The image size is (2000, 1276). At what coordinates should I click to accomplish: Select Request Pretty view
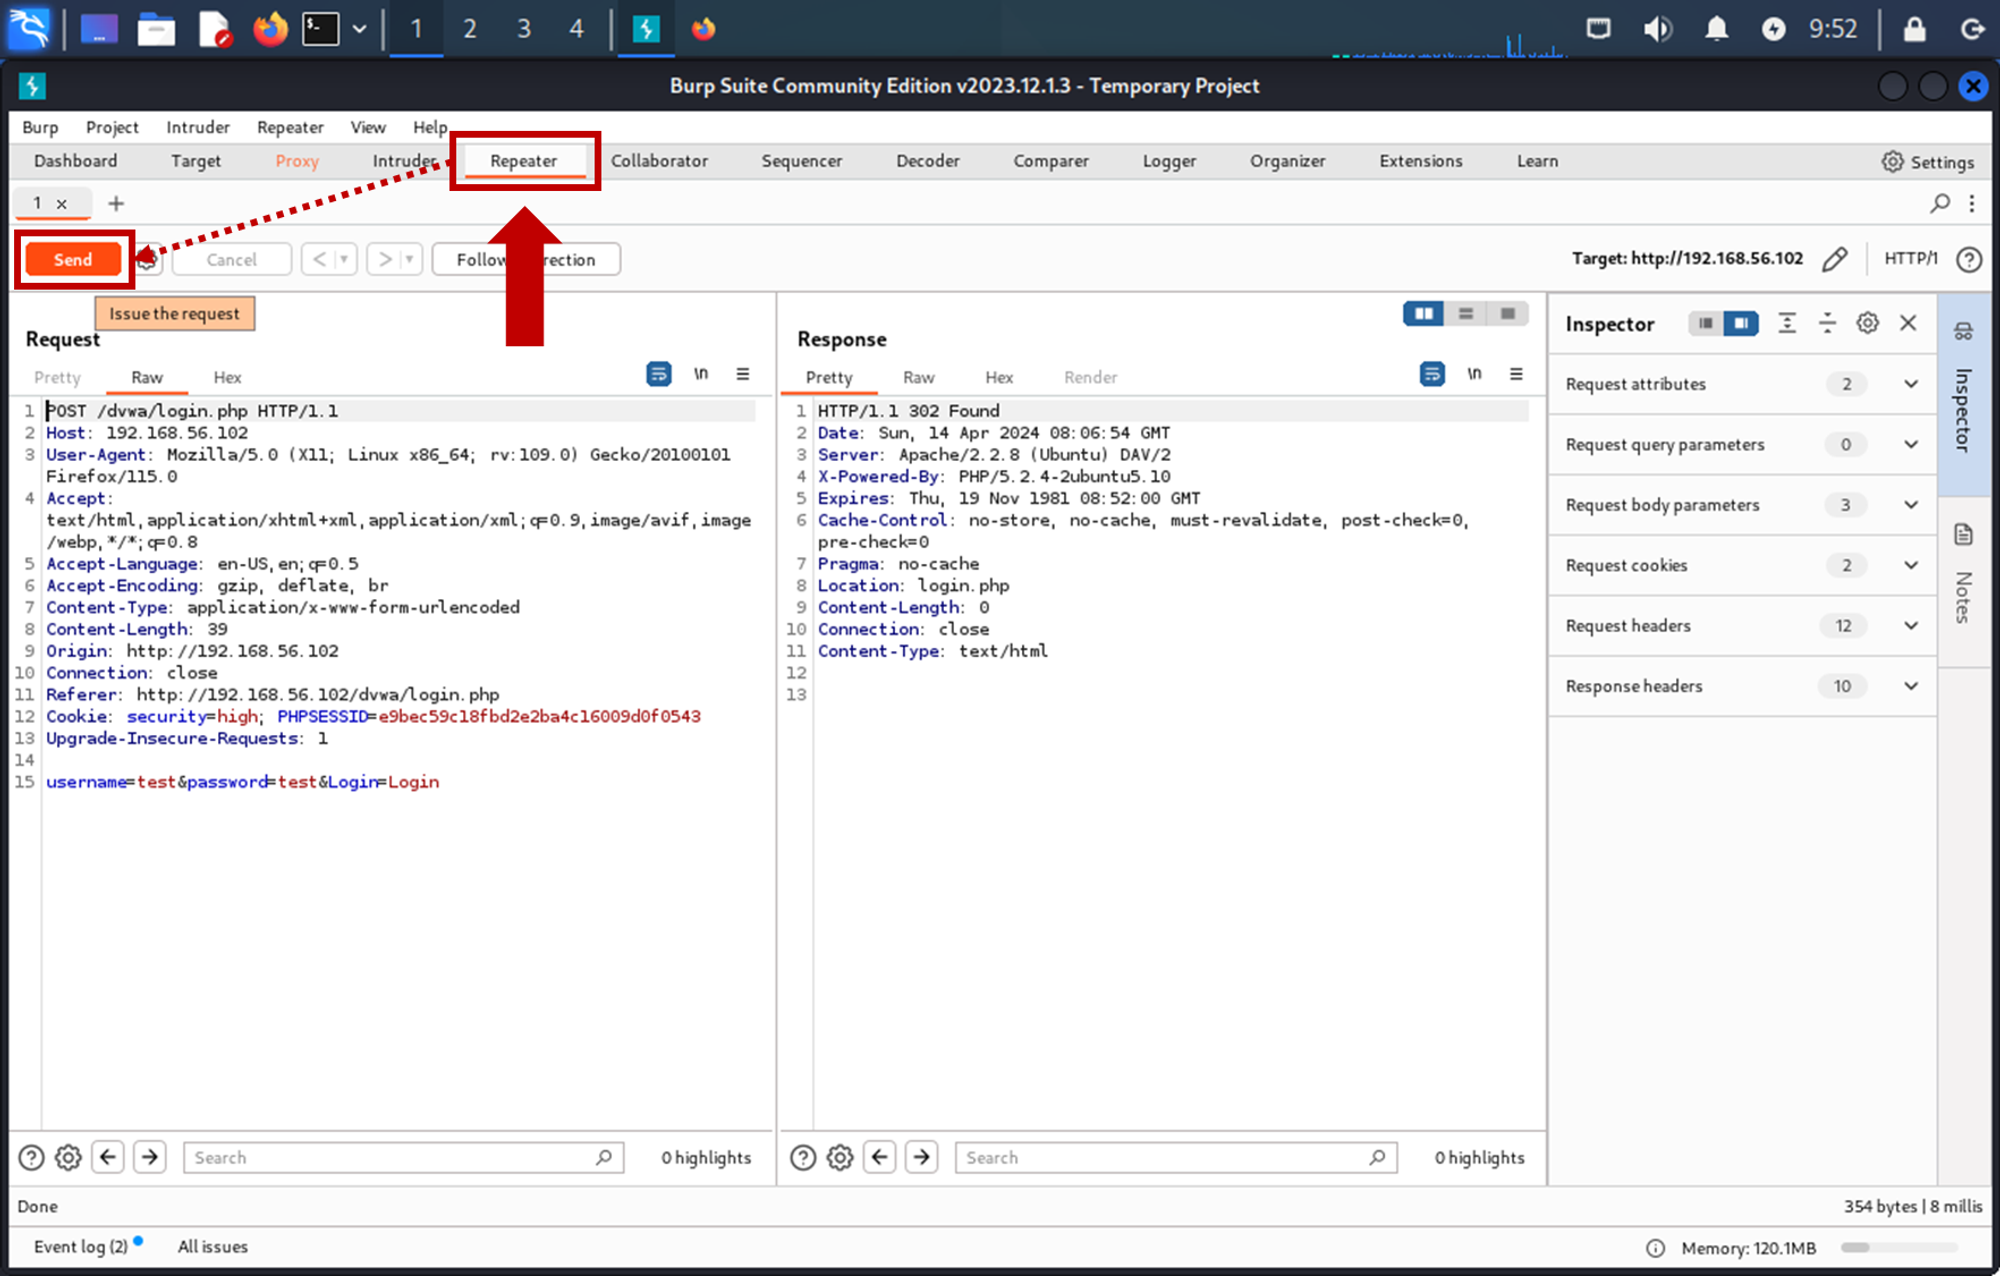point(57,377)
